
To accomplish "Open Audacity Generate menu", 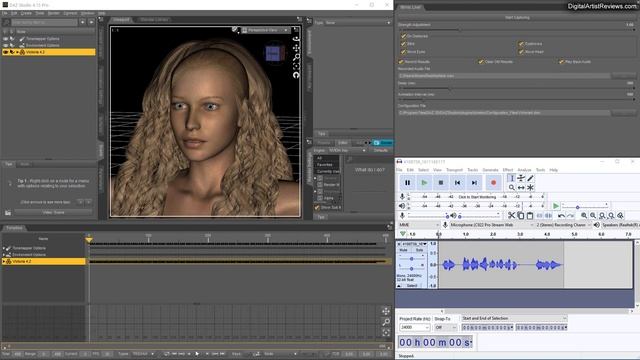I will tap(490, 170).
